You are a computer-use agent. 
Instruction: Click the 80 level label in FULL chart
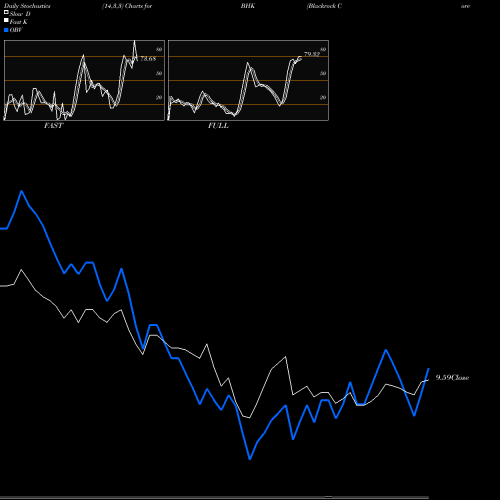(x=323, y=49)
